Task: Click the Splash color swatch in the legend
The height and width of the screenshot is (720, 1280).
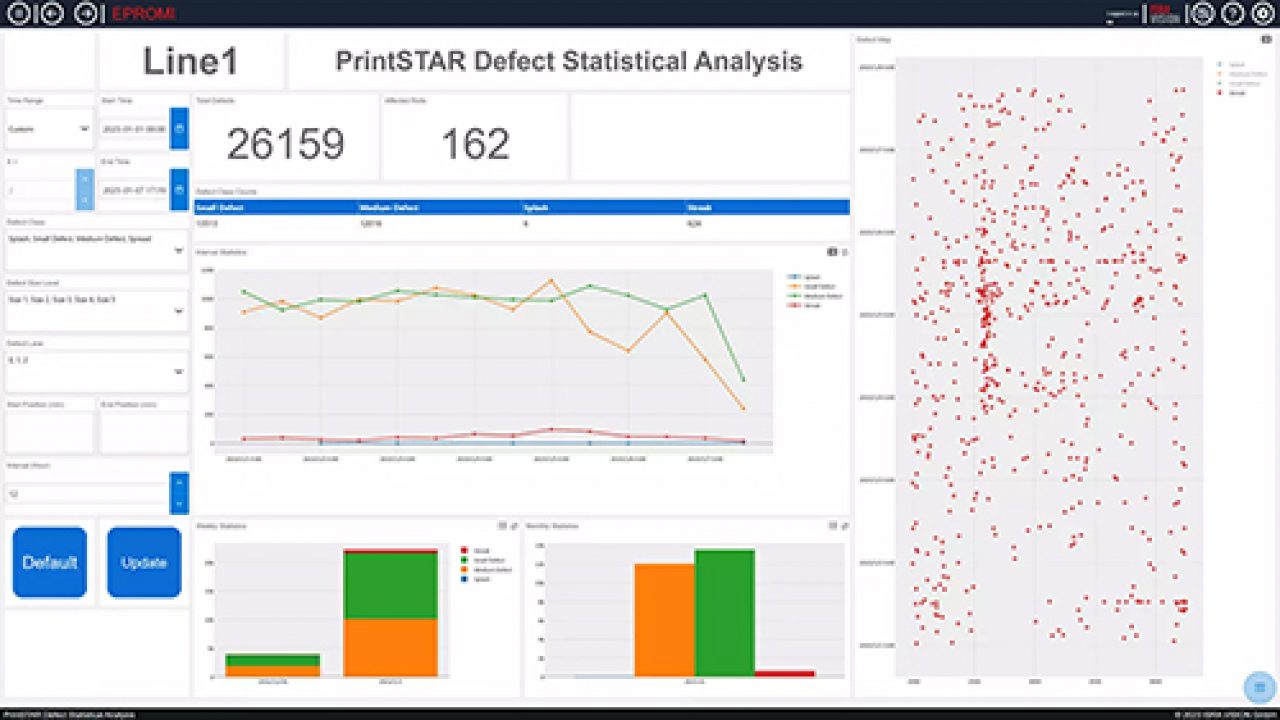Action: pos(793,277)
